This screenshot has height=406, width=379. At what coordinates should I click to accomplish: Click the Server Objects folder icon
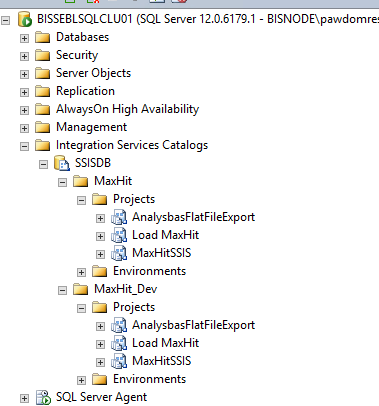[x=43, y=73]
